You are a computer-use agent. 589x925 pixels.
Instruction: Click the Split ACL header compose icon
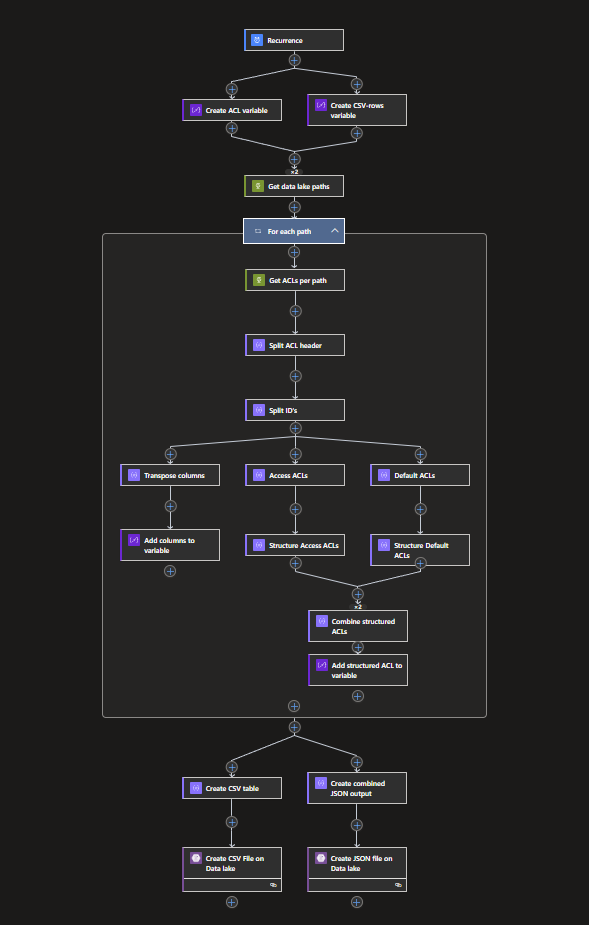point(258,345)
